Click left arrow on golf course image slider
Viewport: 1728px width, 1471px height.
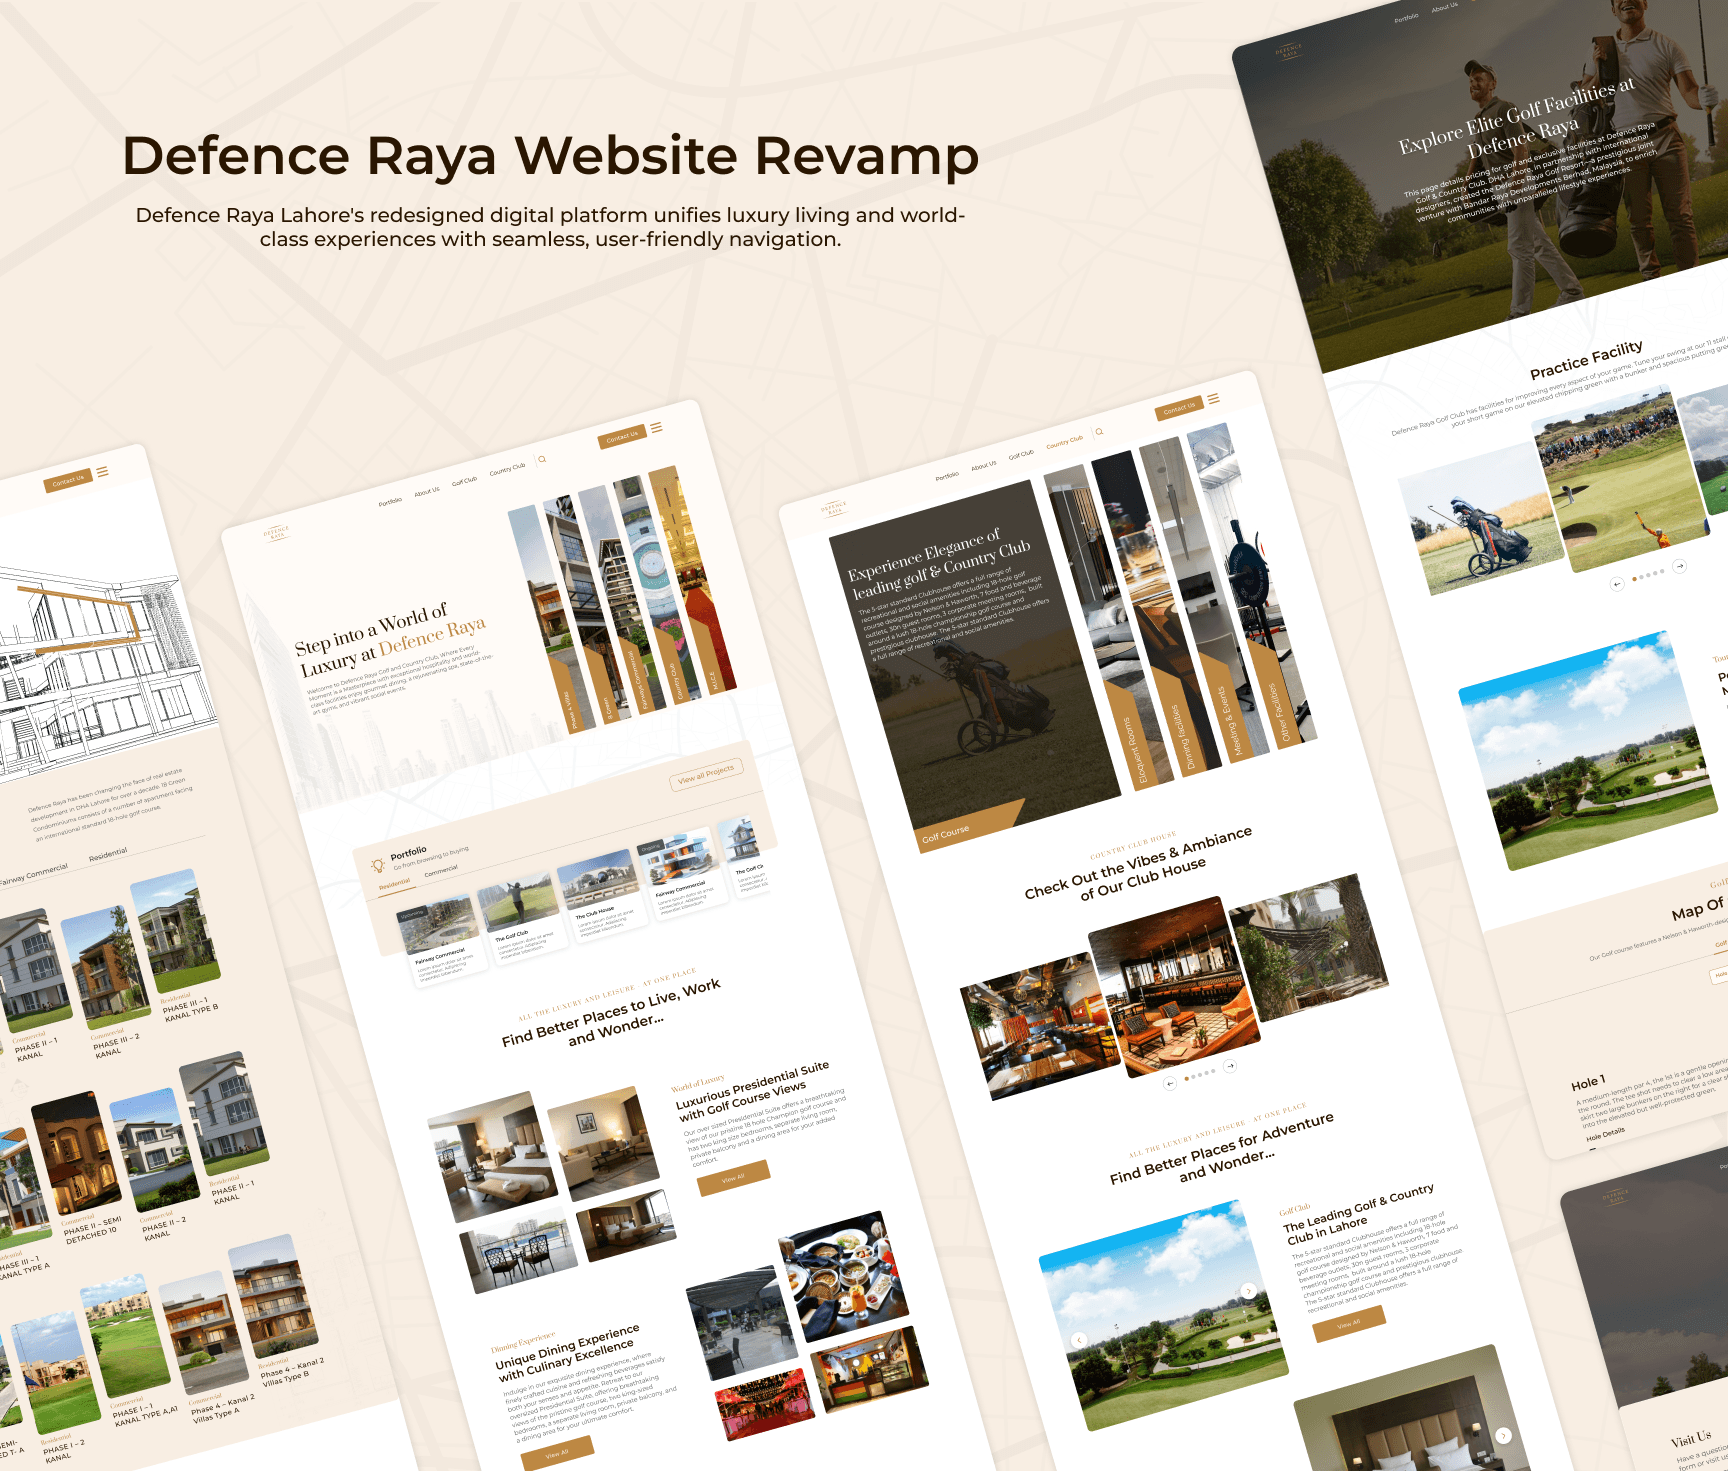(1079, 1340)
